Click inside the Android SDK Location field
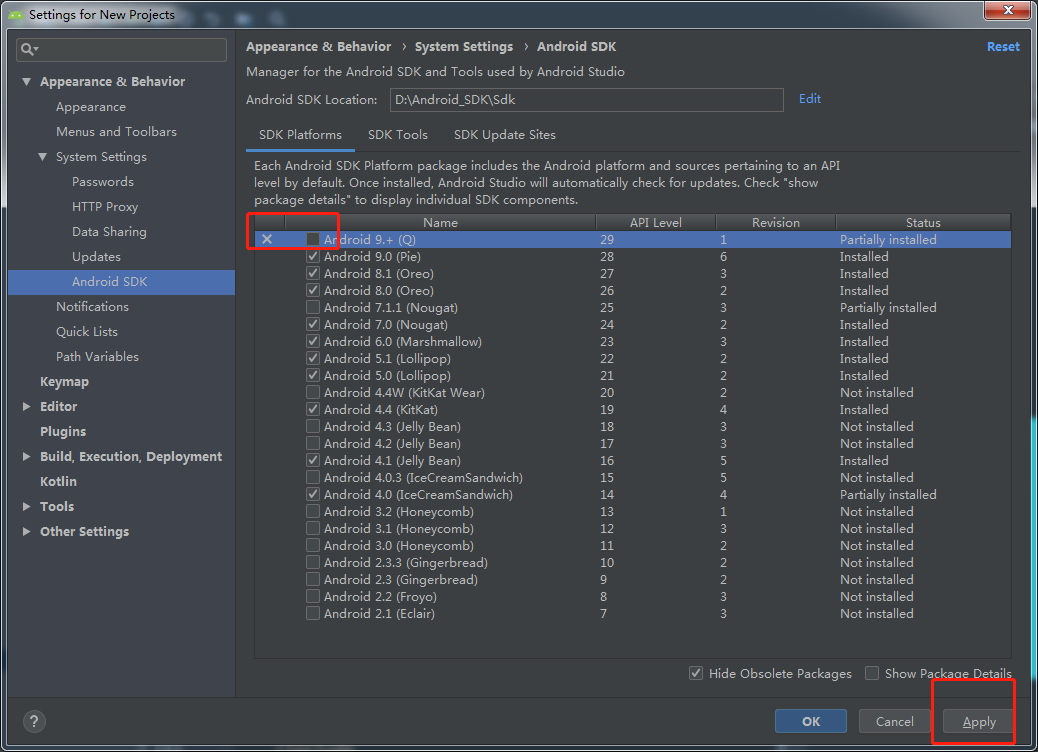Screen dimensions: 1038x752 [x=586, y=100]
